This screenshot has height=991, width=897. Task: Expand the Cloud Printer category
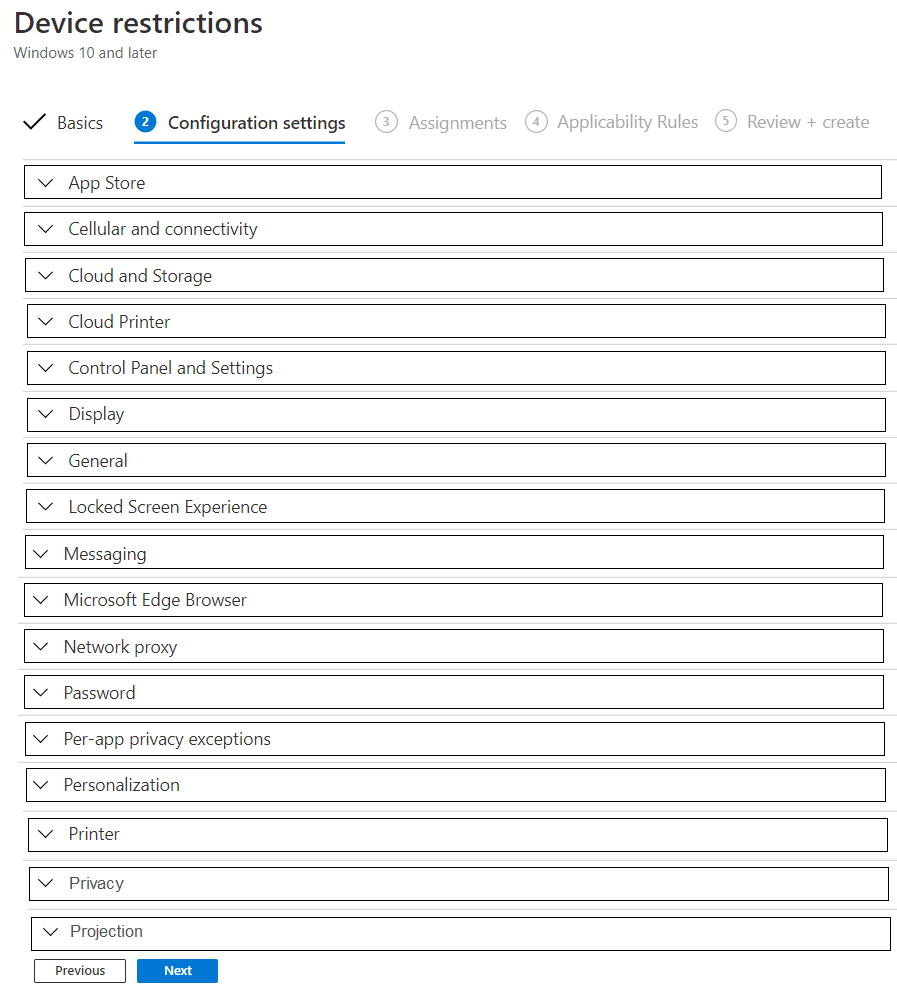click(x=119, y=322)
